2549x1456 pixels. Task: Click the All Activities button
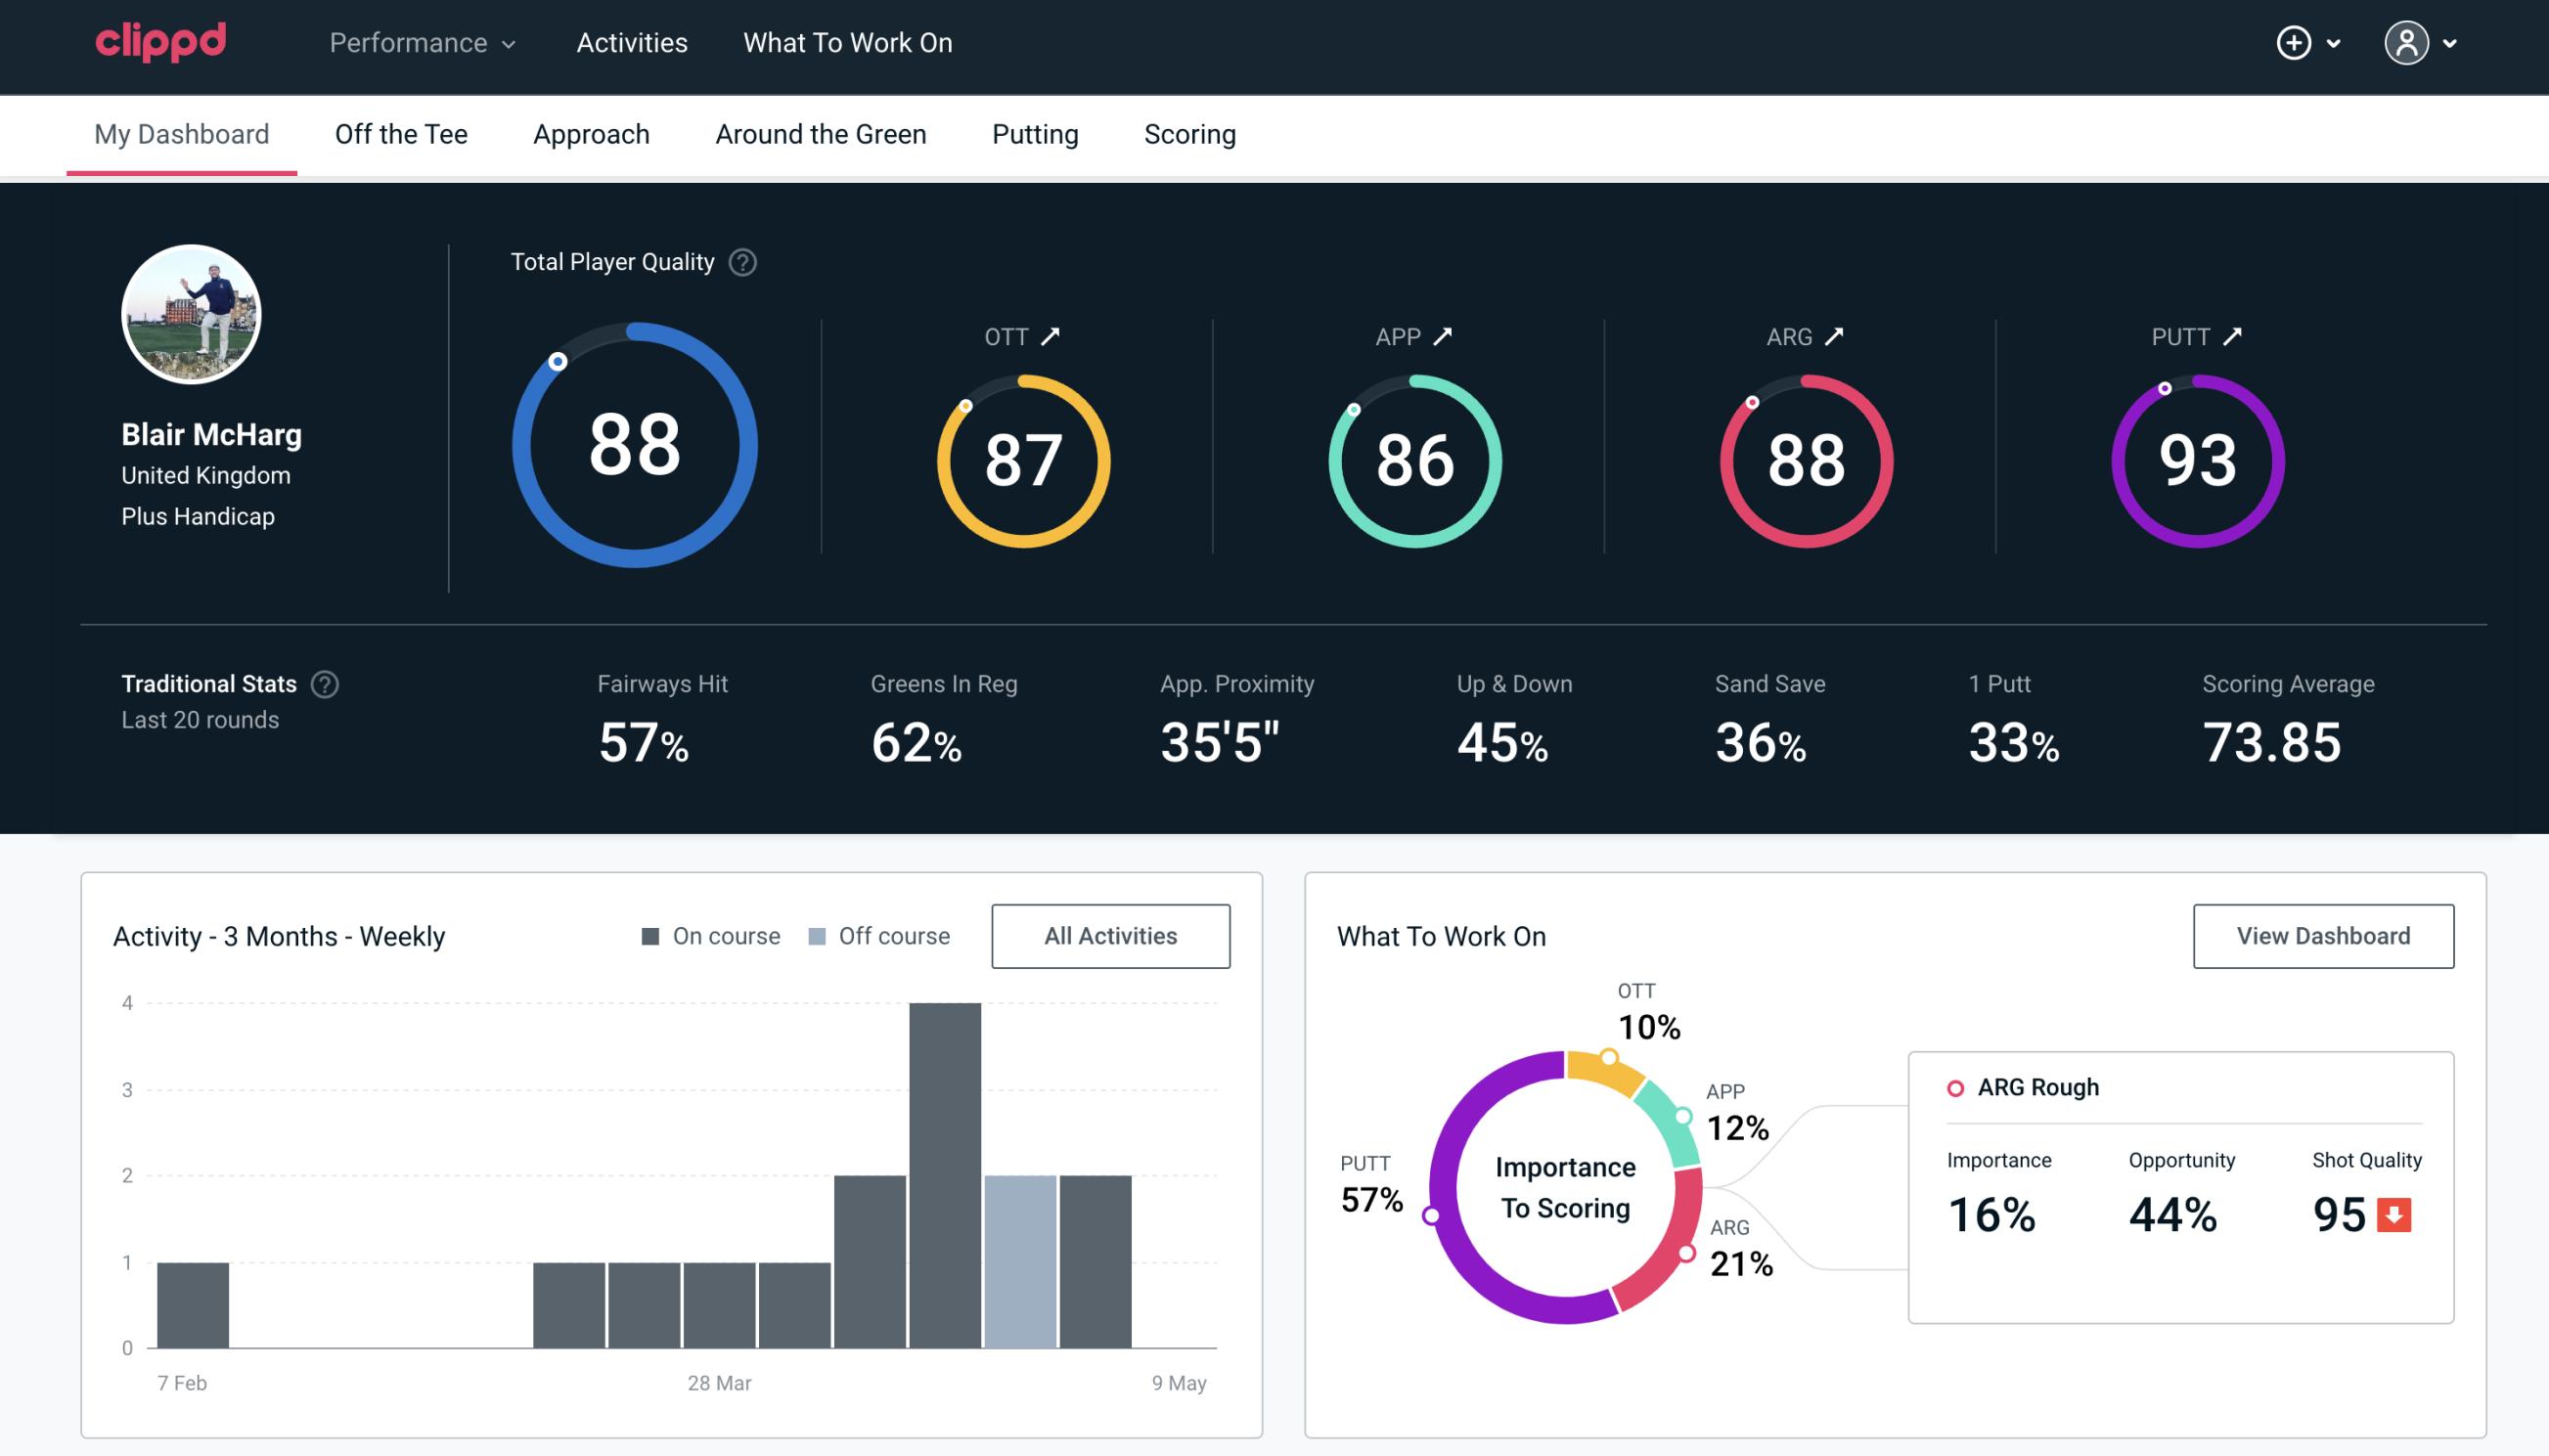tap(1110, 936)
